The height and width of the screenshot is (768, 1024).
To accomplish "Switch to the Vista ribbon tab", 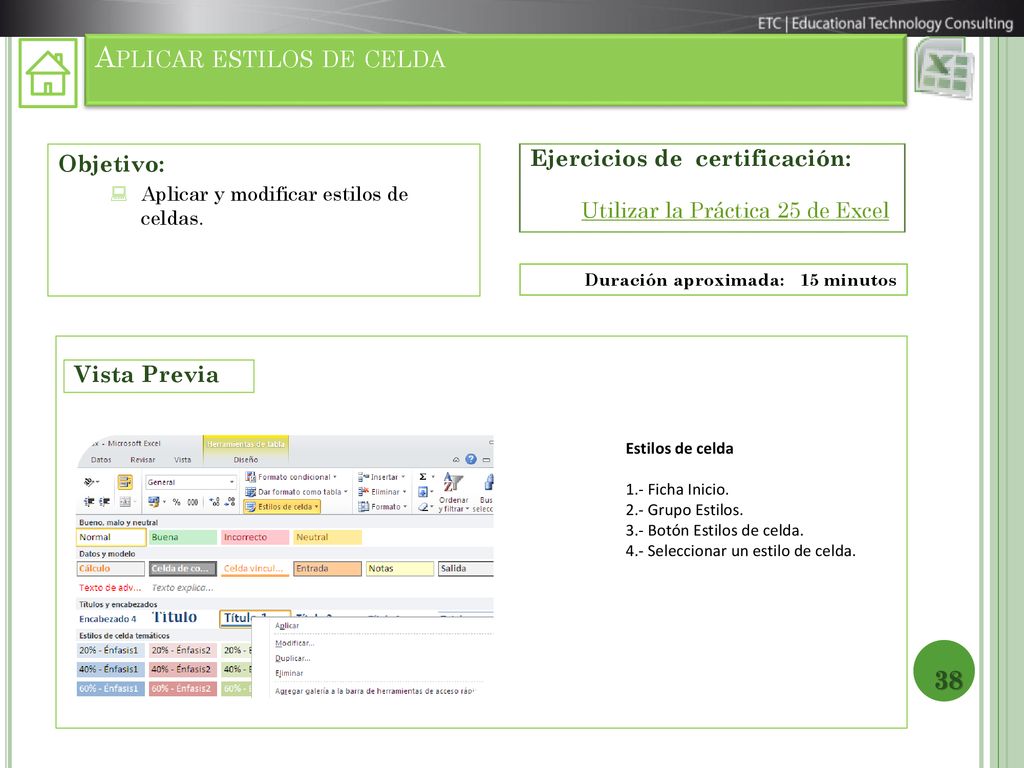I will [182, 460].
